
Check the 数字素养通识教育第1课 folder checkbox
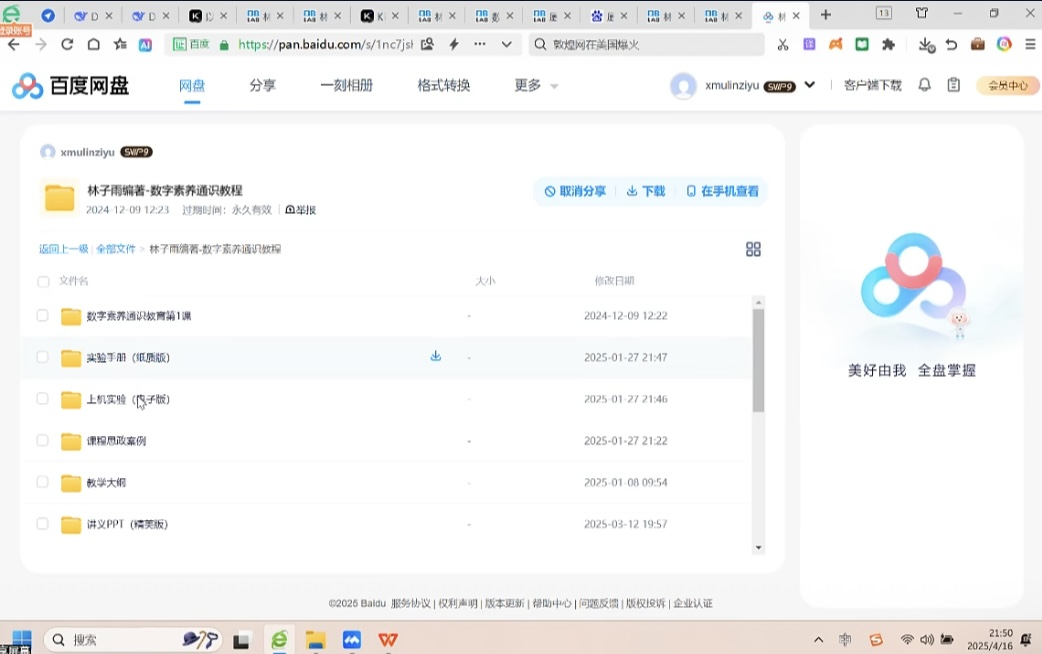pos(43,316)
